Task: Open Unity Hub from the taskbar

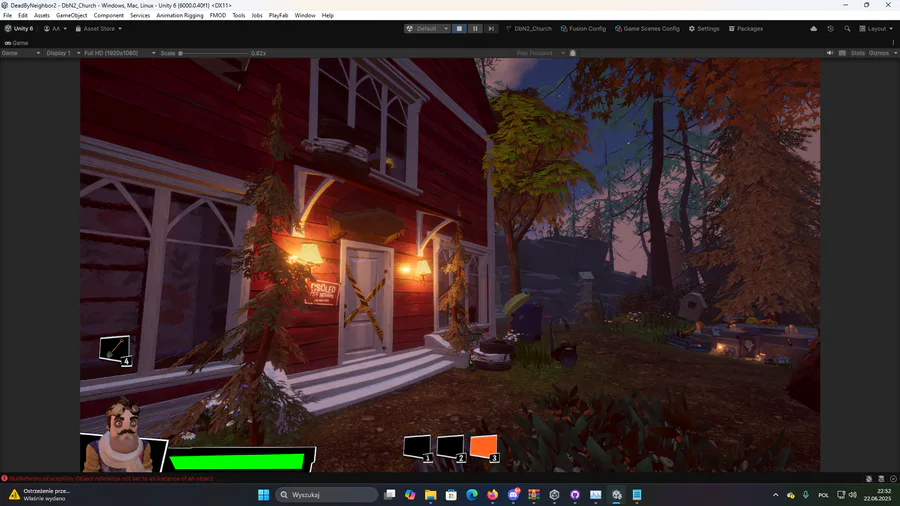Action: coord(554,495)
